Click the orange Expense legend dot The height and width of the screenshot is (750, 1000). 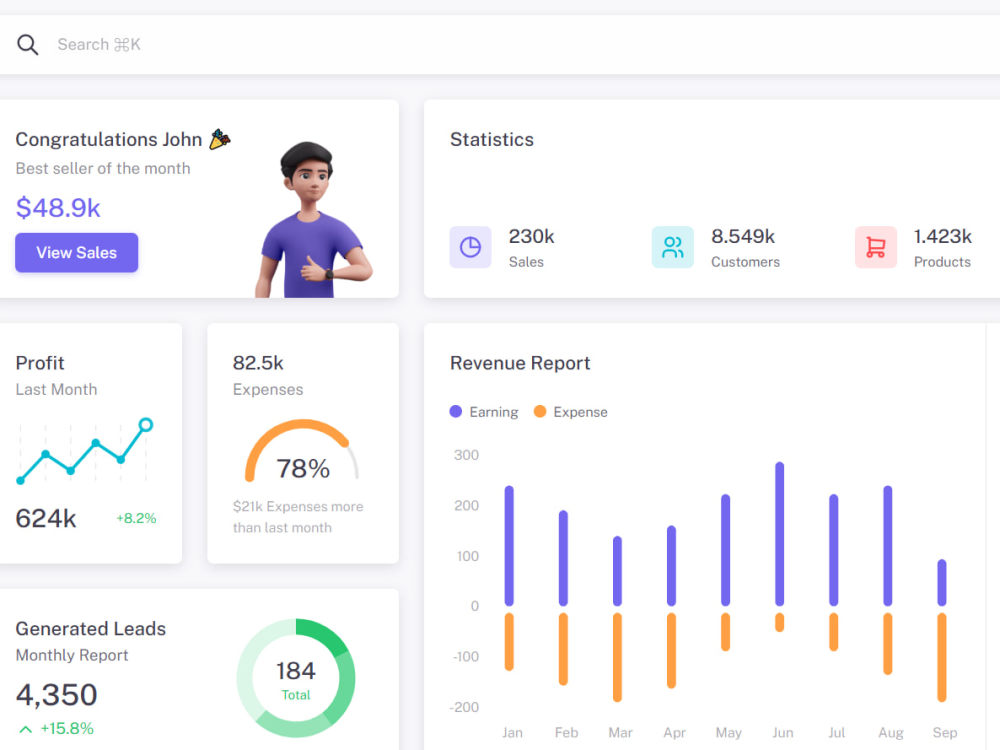point(540,411)
